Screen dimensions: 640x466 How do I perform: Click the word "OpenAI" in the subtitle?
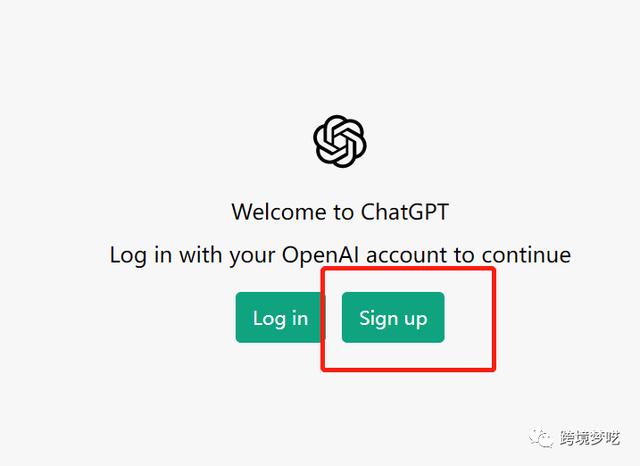(x=320, y=255)
